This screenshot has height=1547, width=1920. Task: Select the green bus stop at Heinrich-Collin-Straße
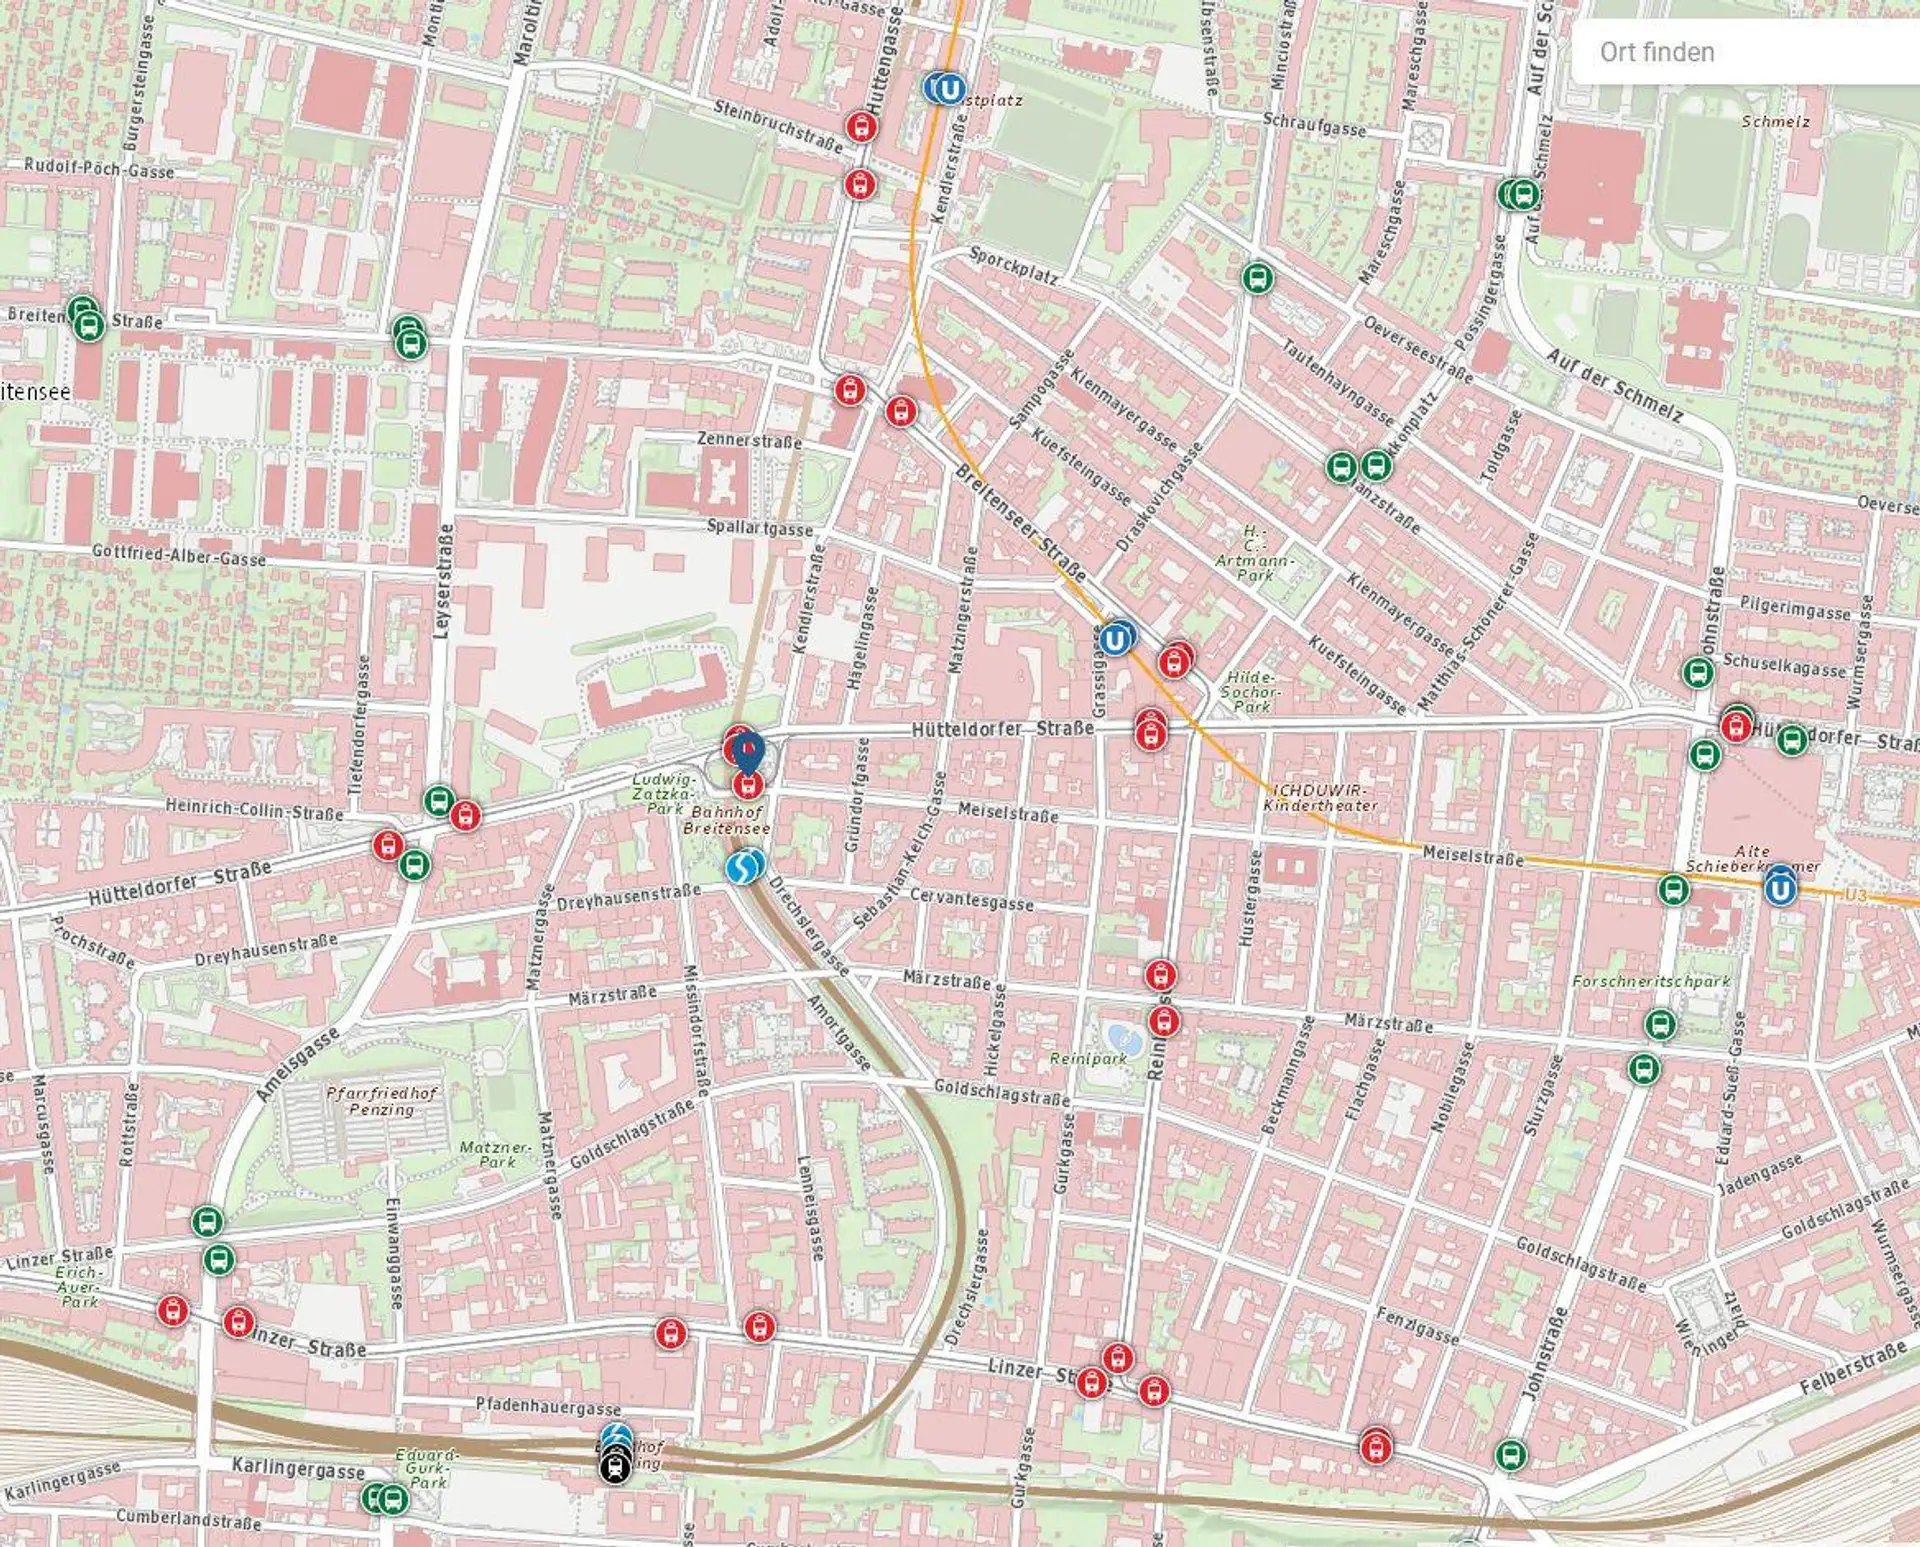tap(438, 800)
